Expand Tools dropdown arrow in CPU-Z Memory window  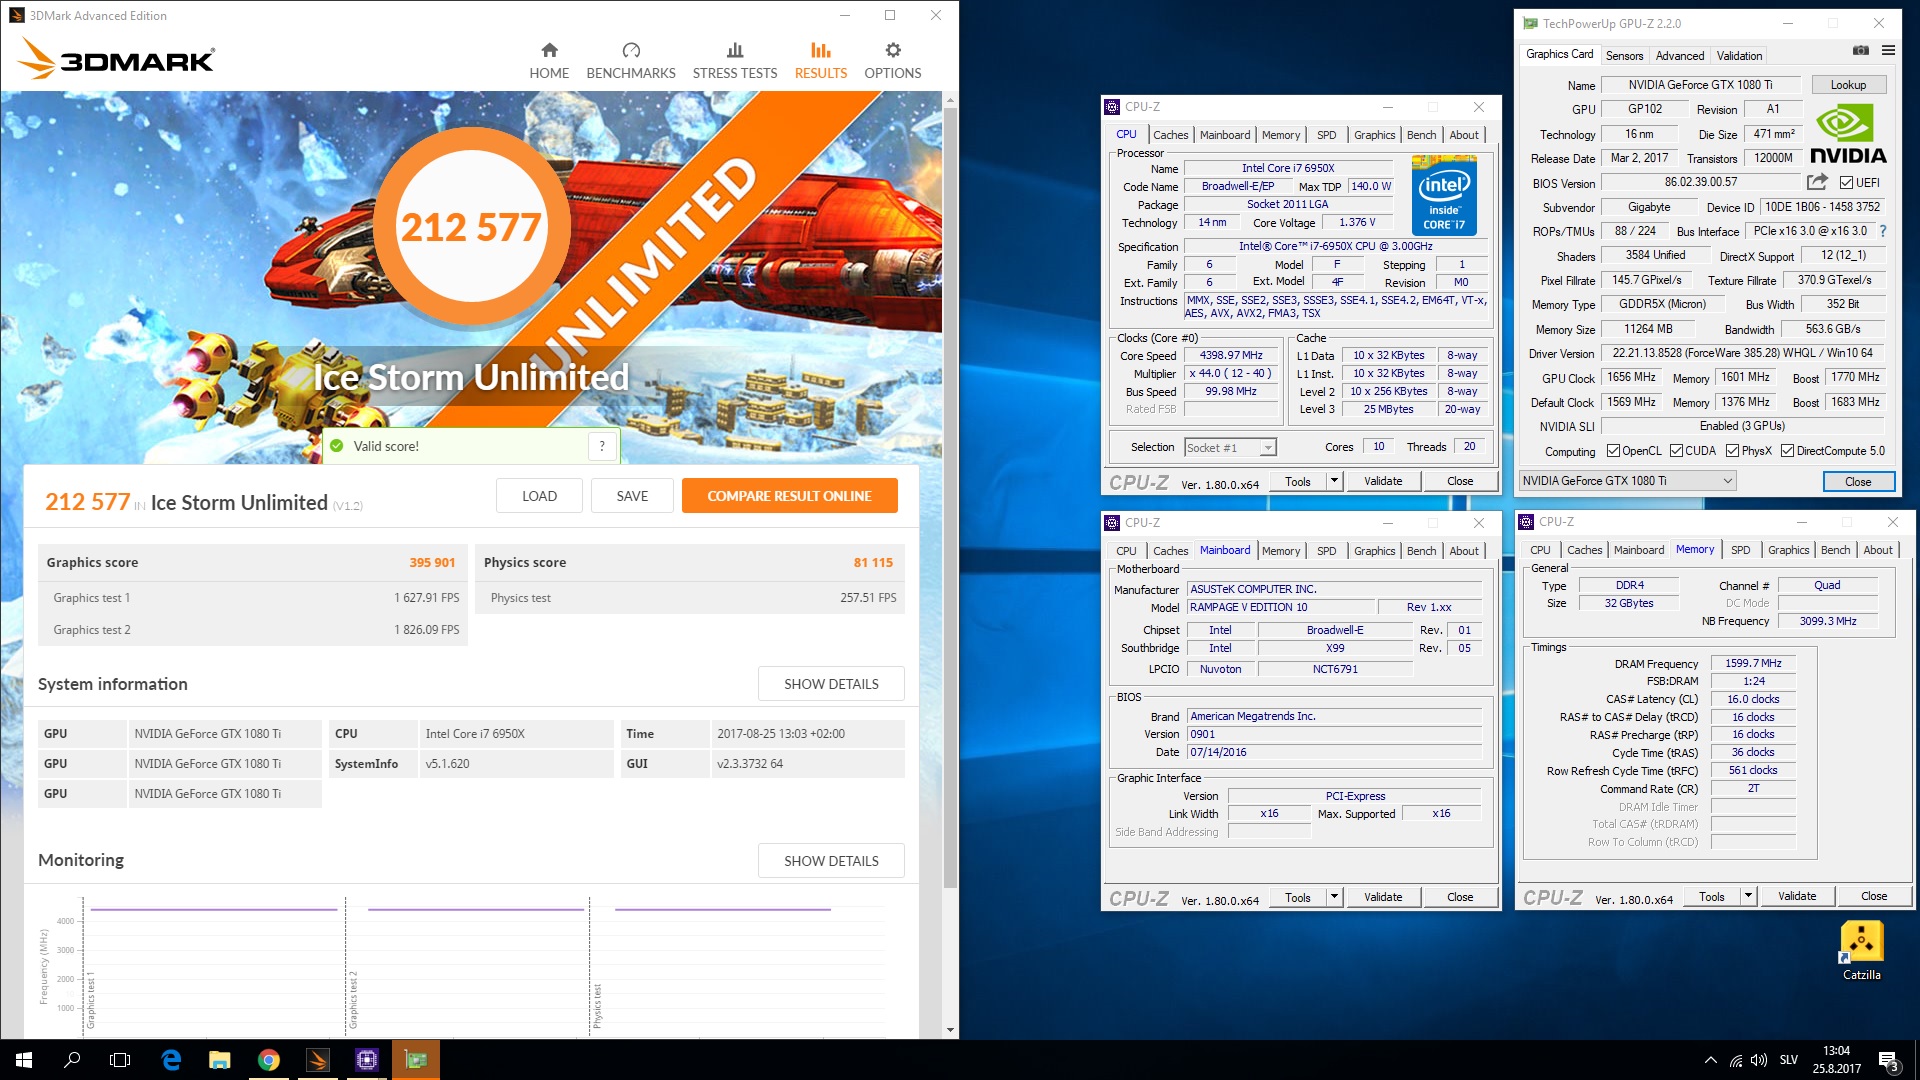tap(1747, 896)
